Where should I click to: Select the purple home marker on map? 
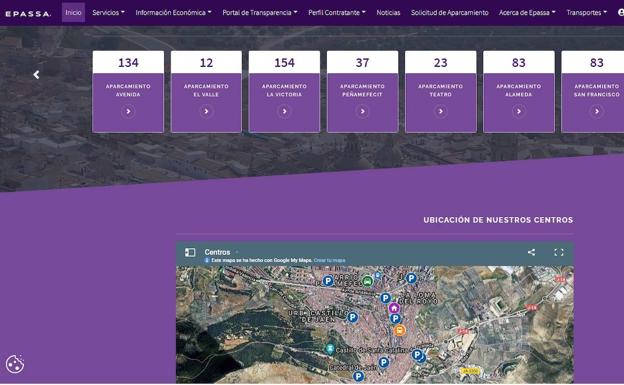click(x=394, y=308)
